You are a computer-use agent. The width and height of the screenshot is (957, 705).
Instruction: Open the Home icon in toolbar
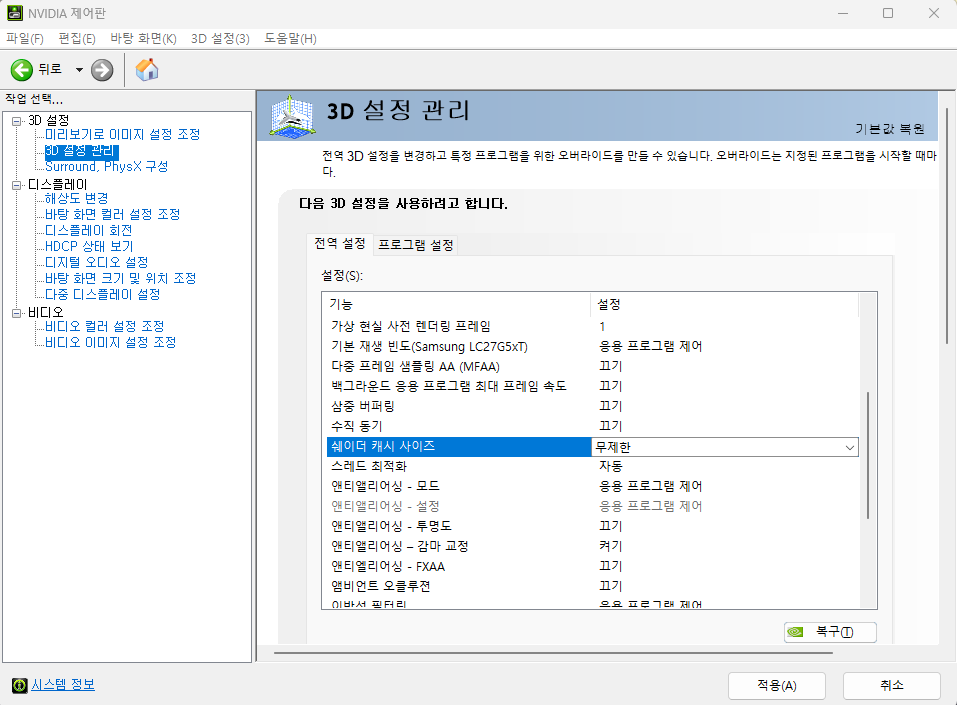point(146,70)
